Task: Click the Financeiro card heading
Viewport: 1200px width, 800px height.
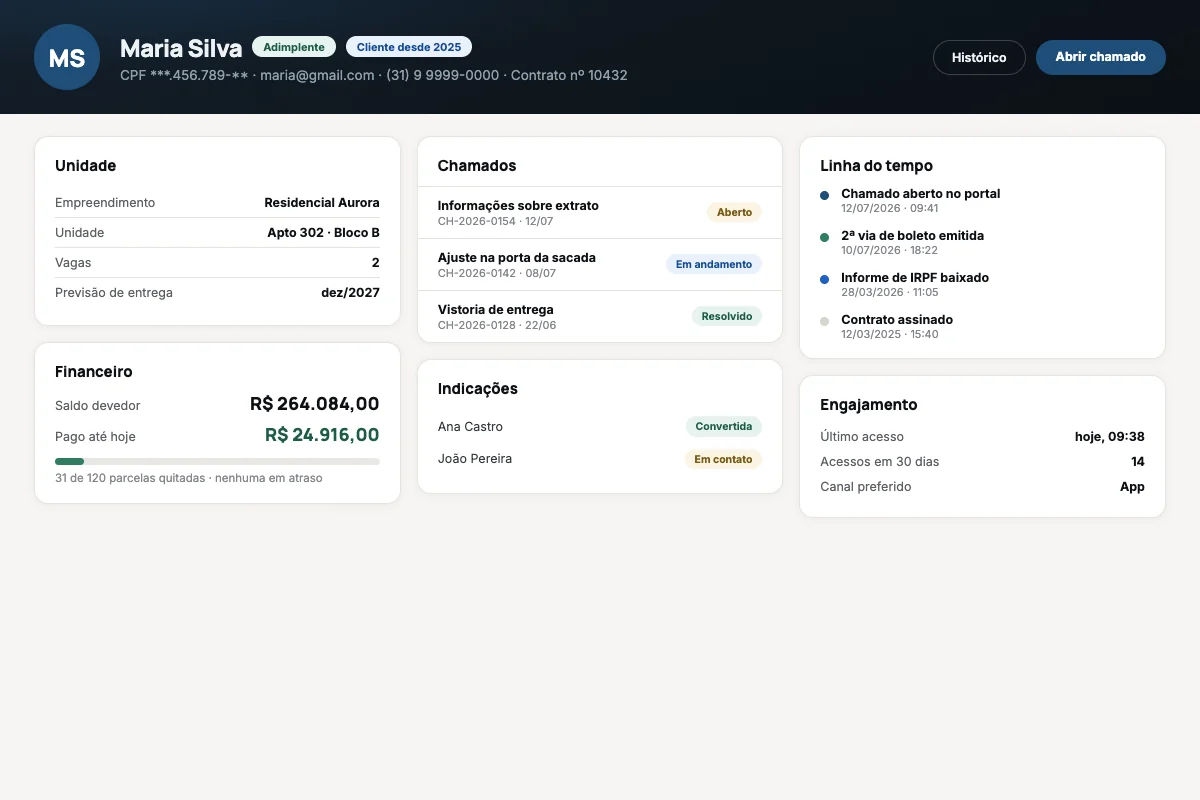Action: pos(94,372)
